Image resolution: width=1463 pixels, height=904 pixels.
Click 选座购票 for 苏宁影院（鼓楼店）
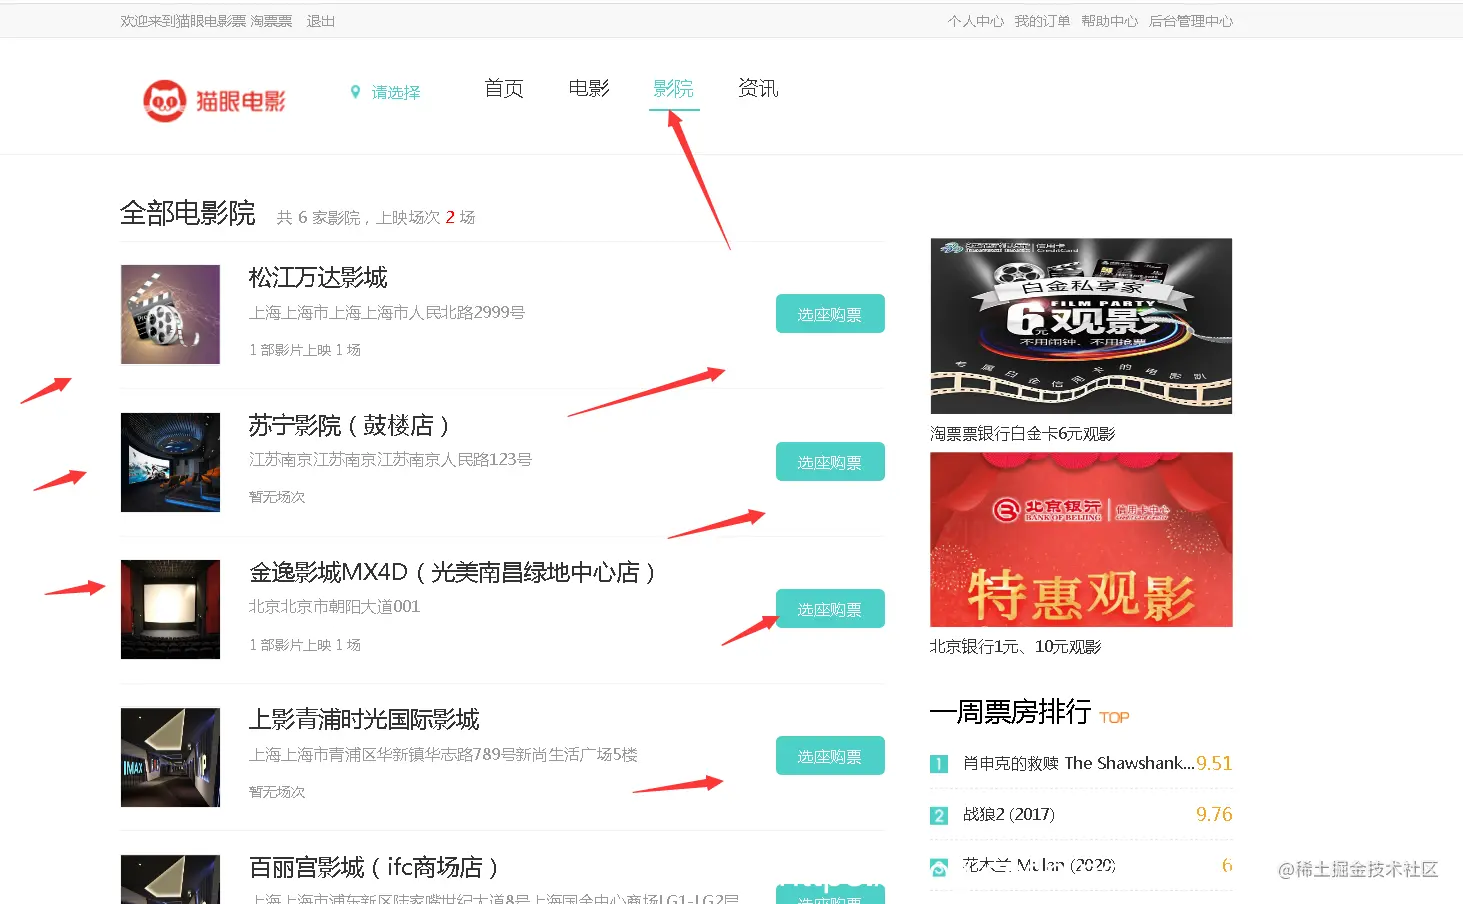(830, 462)
